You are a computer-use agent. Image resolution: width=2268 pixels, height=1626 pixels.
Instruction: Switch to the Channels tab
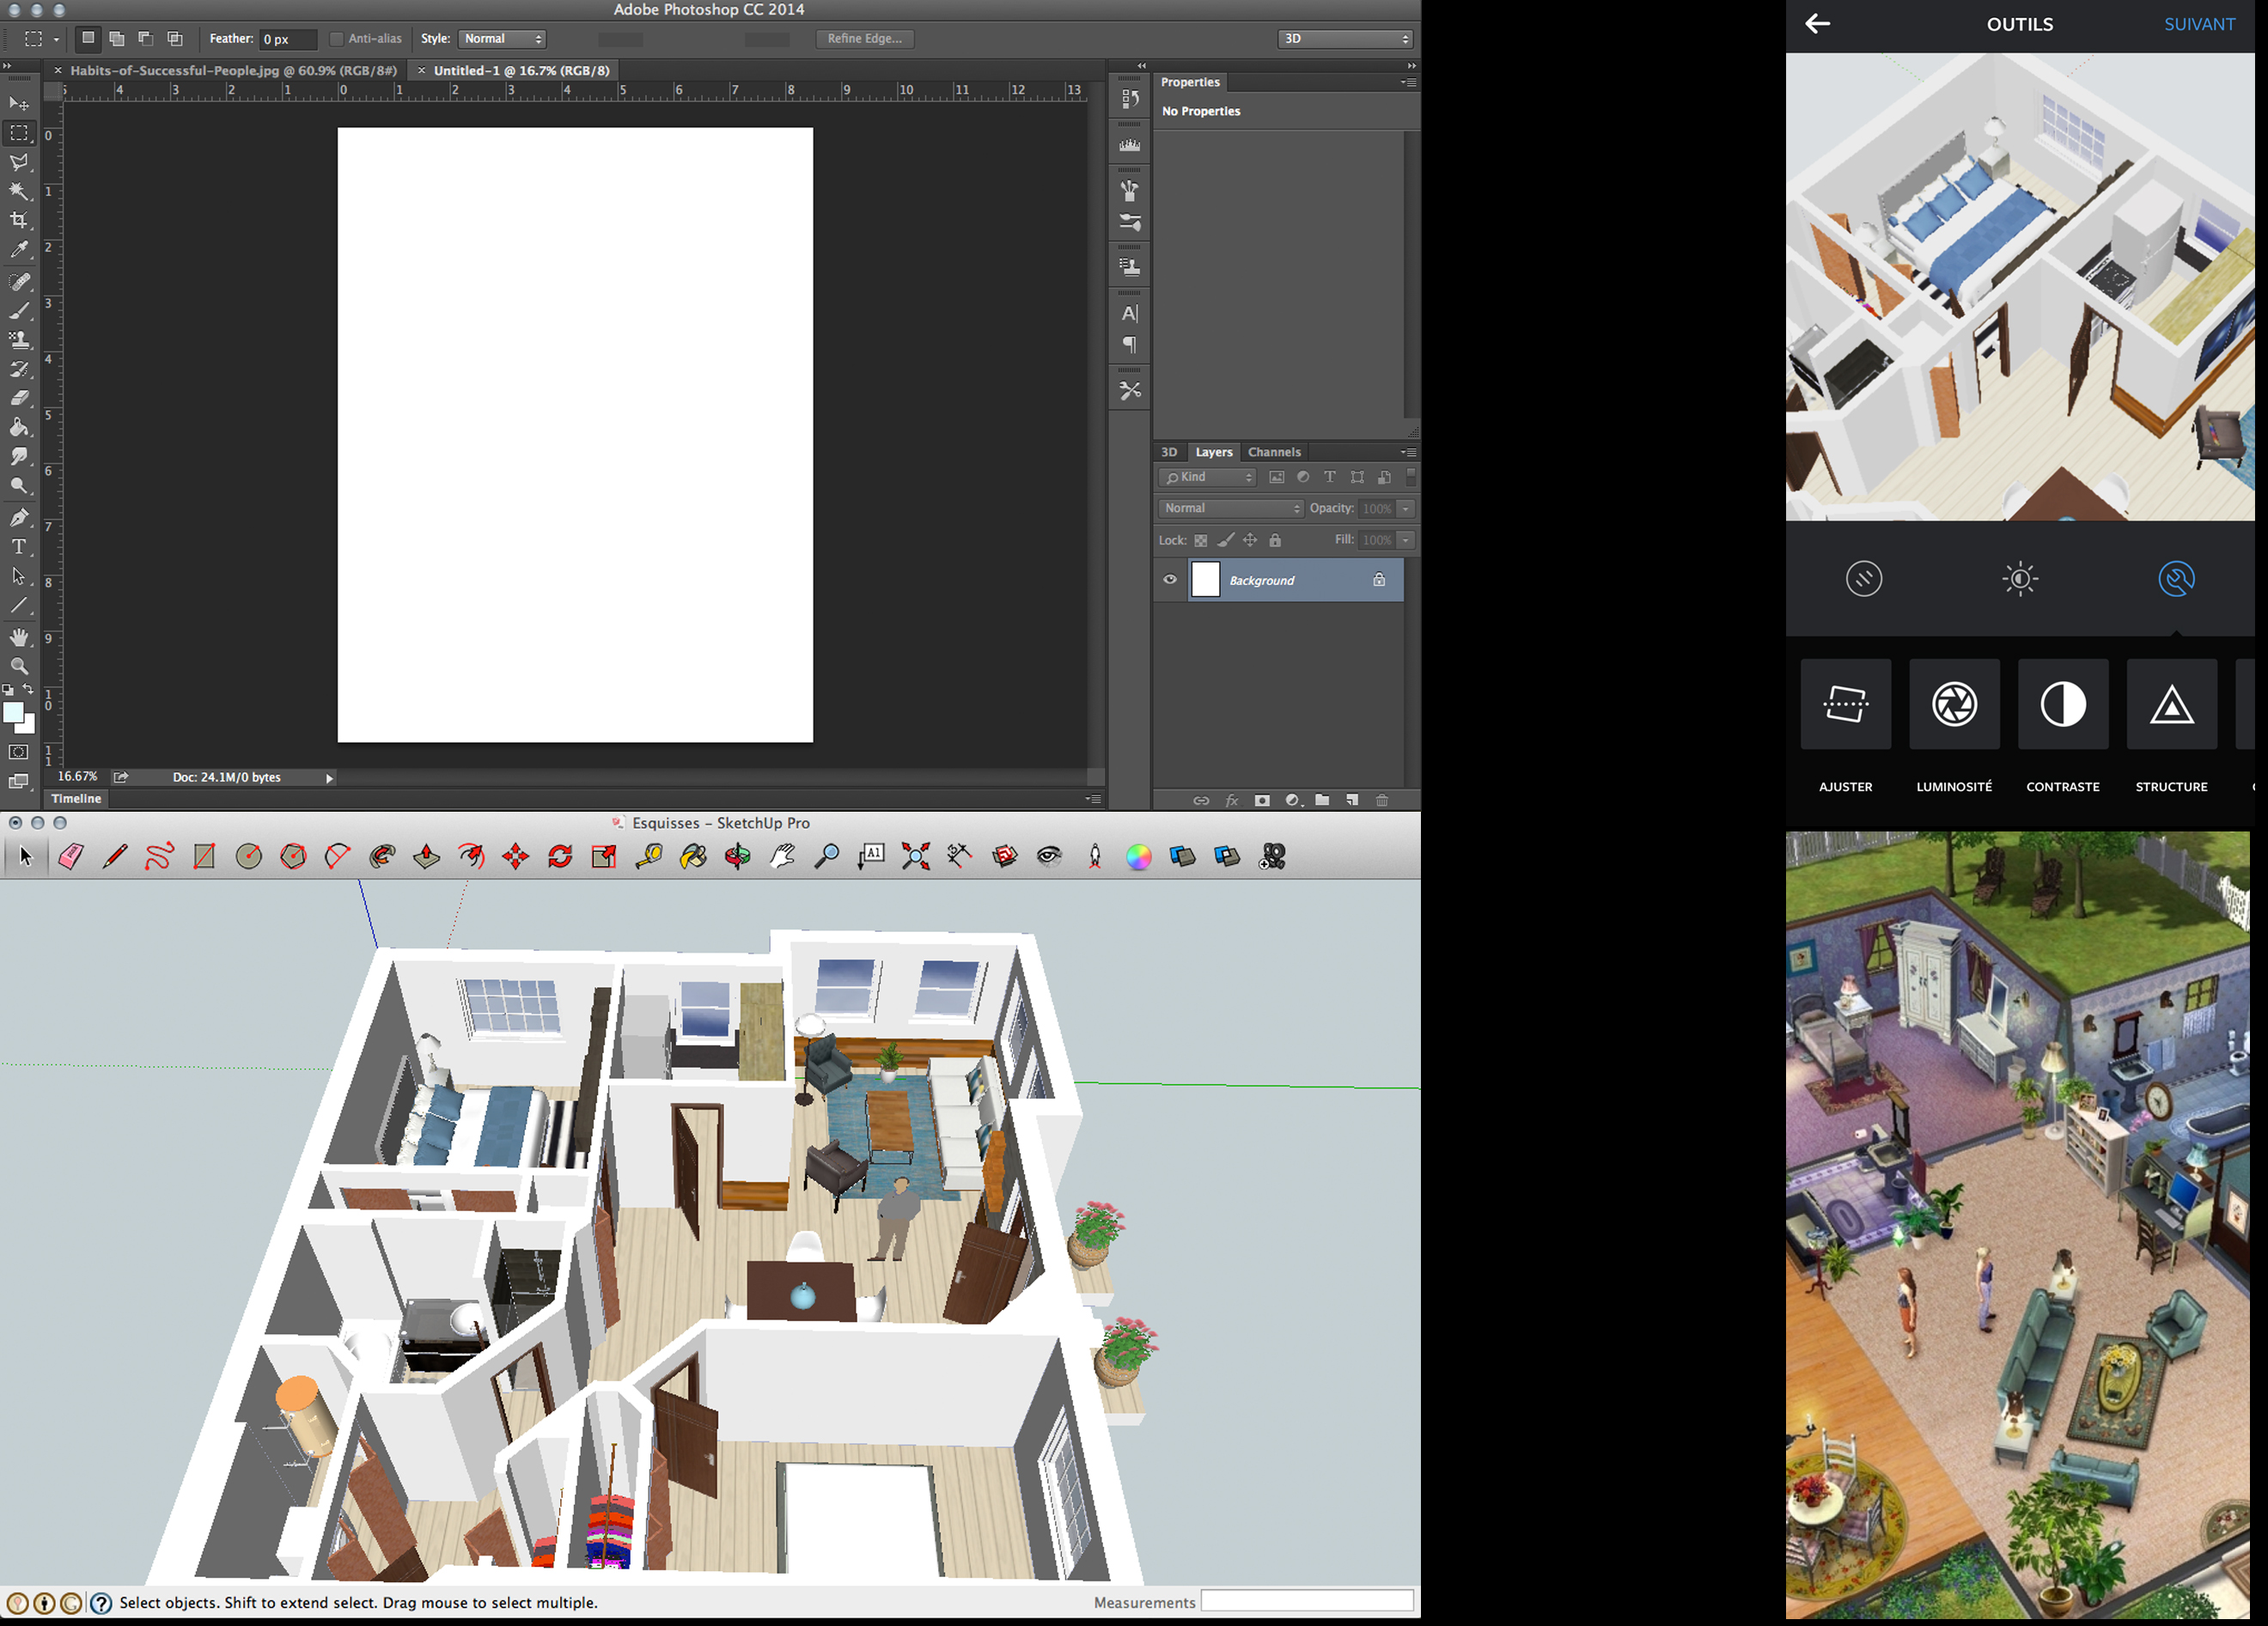[1273, 452]
